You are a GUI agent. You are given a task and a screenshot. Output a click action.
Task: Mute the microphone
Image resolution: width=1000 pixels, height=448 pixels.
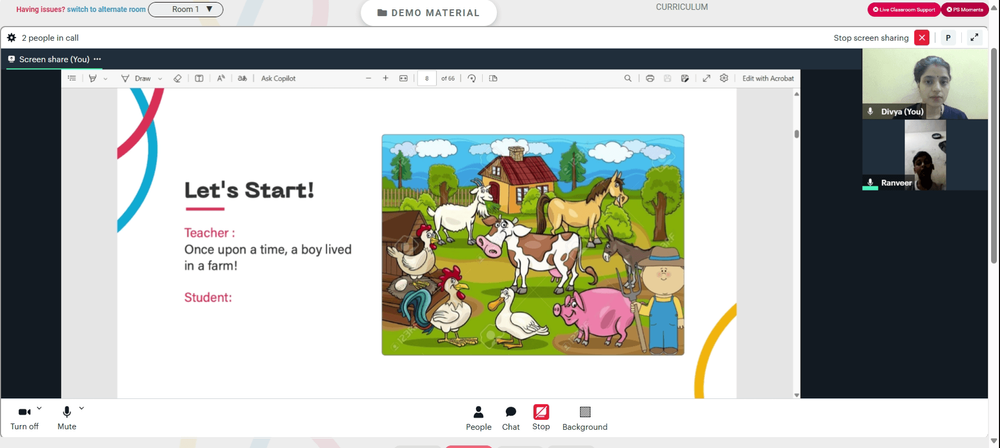click(67, 419)
